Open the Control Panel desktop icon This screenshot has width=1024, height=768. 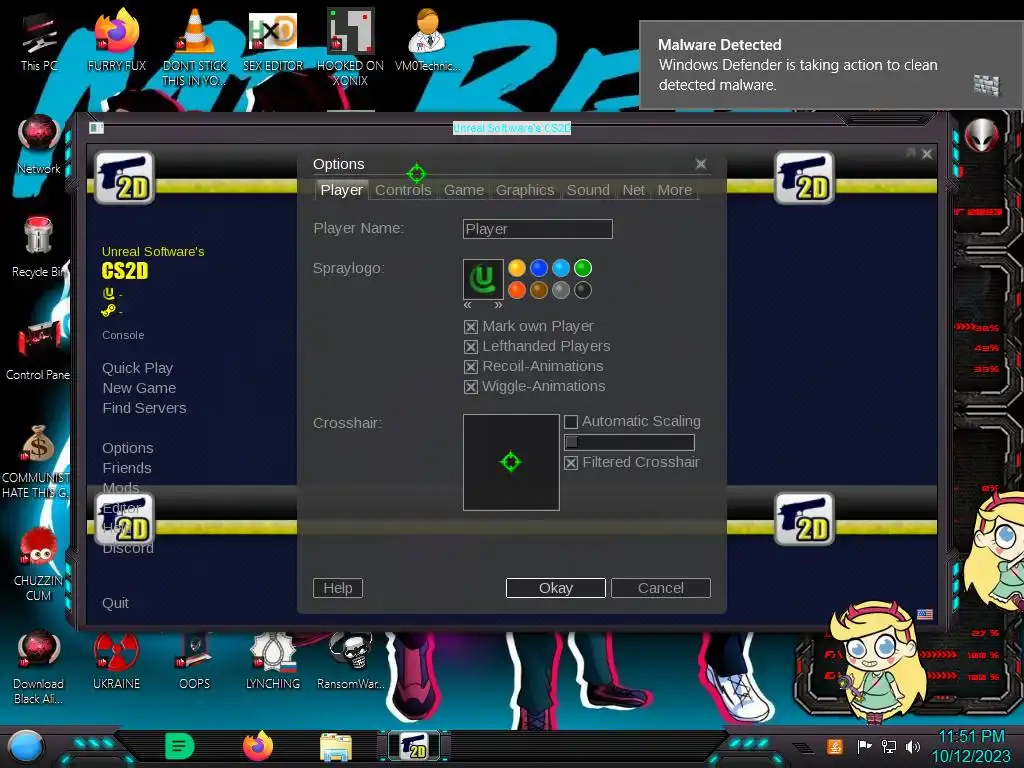38,351
